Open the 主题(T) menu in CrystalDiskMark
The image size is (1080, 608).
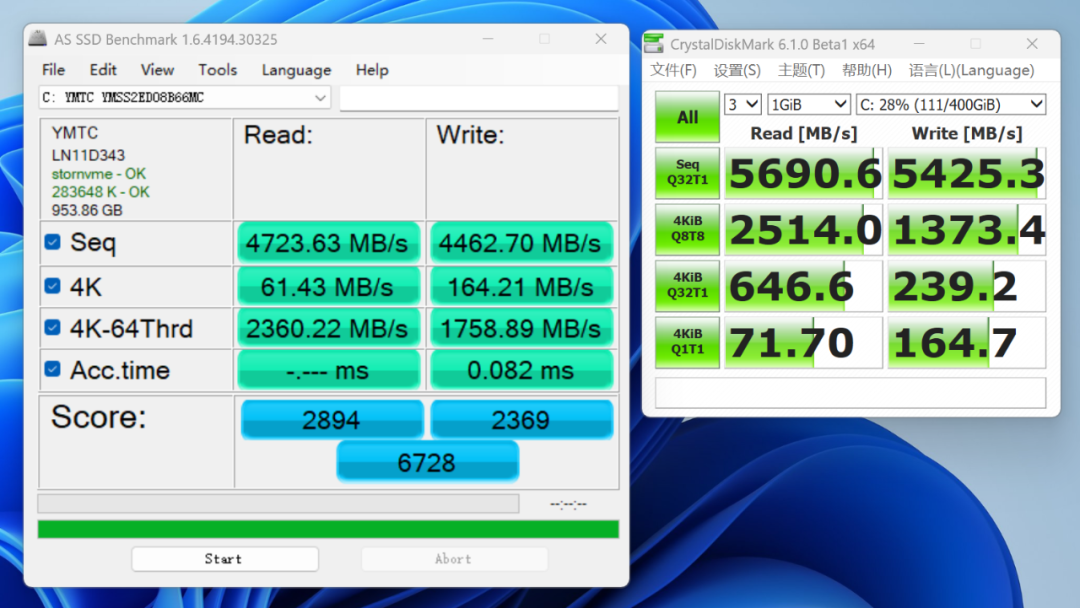pos(801,70)
